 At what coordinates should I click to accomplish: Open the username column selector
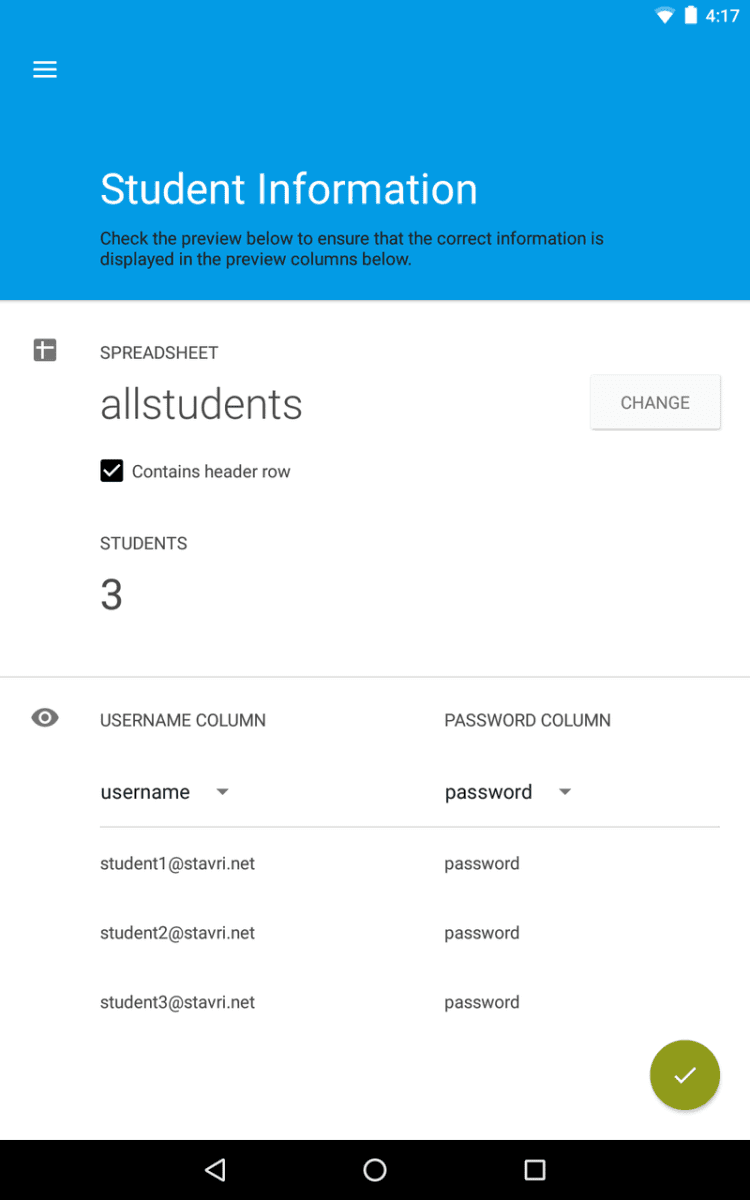pyautogui.click(x=146, y=792)
